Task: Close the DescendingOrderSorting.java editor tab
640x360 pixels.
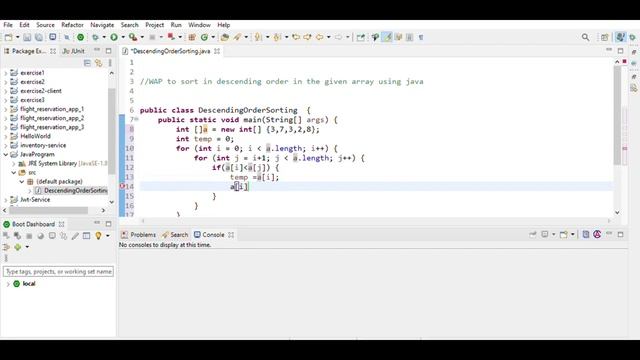Action: coord(217,51)
